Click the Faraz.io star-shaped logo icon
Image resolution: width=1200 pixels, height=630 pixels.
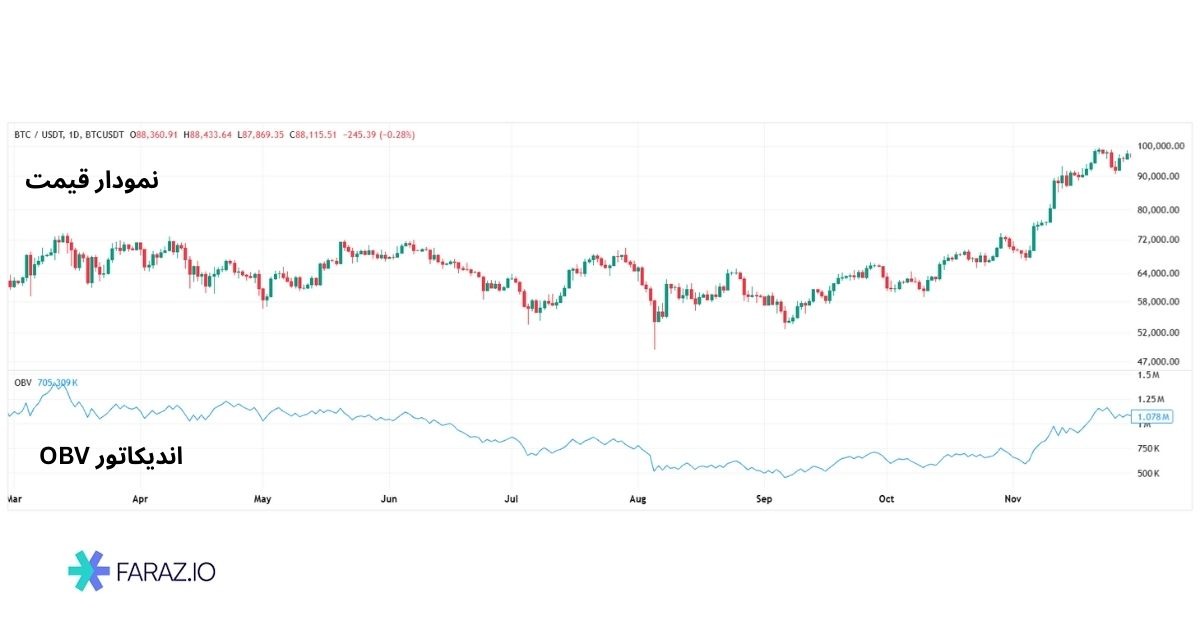point(89,571)
